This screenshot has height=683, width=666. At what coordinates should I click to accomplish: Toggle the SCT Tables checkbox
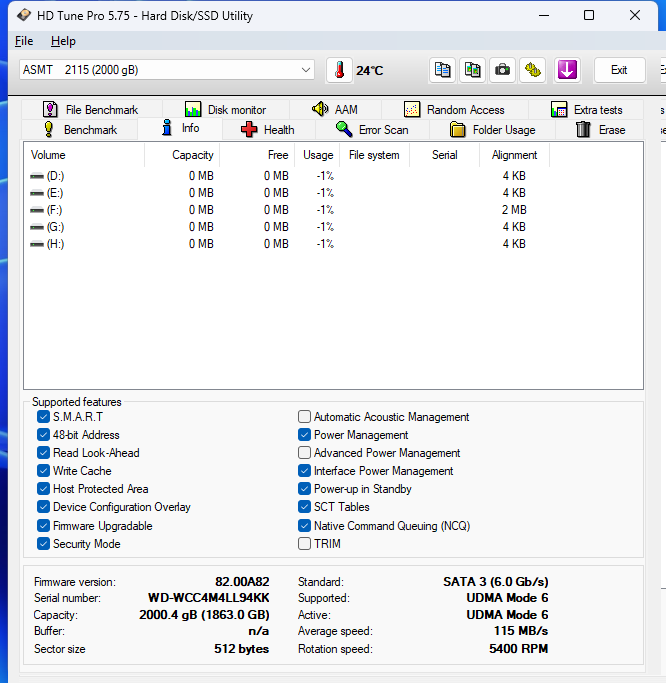[304, 507]
